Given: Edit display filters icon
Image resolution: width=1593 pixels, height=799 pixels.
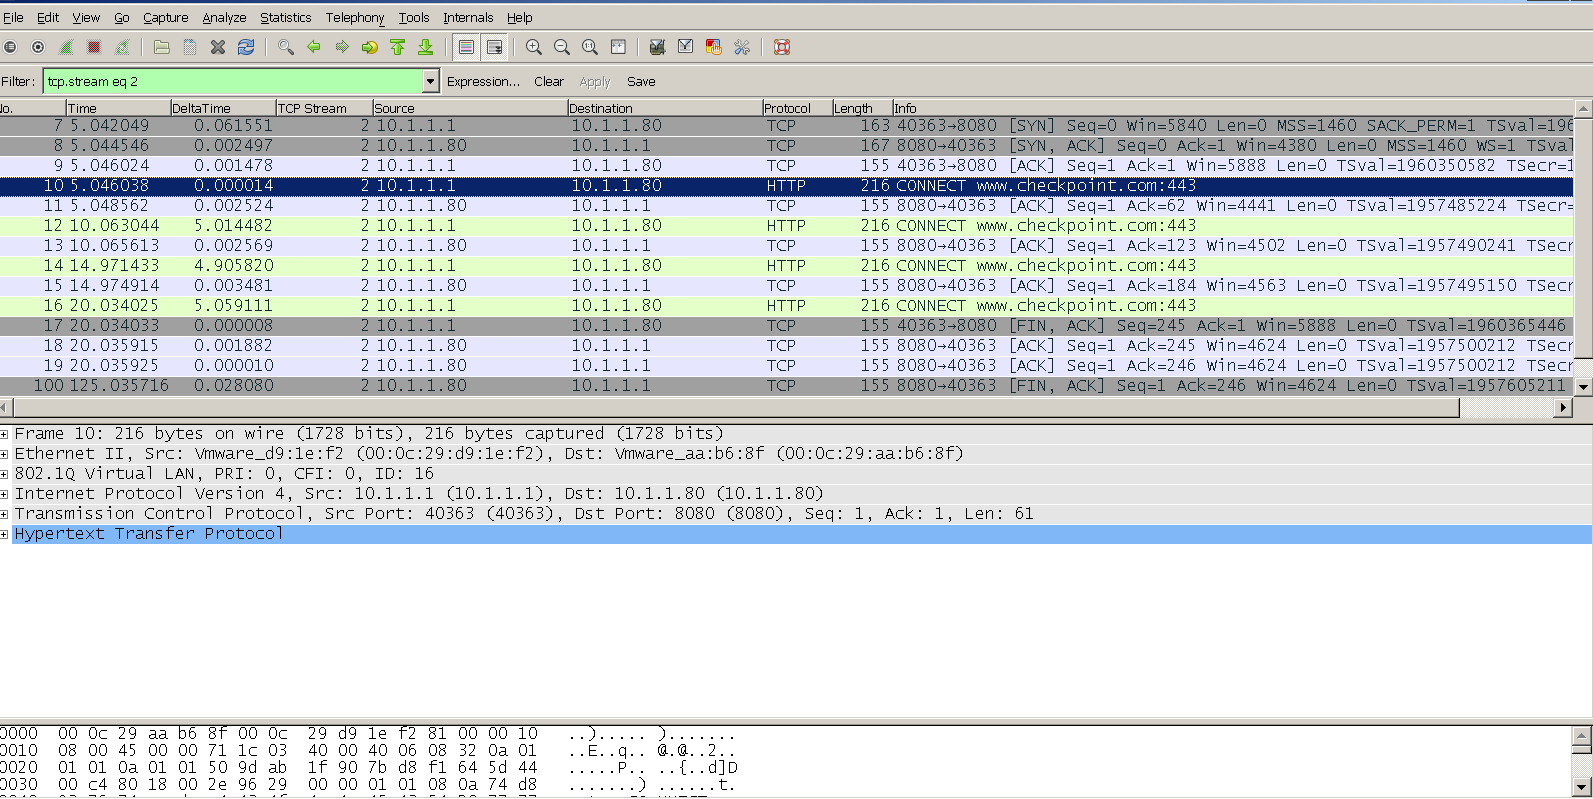Looking at the screenshot, I should point(685,47).
